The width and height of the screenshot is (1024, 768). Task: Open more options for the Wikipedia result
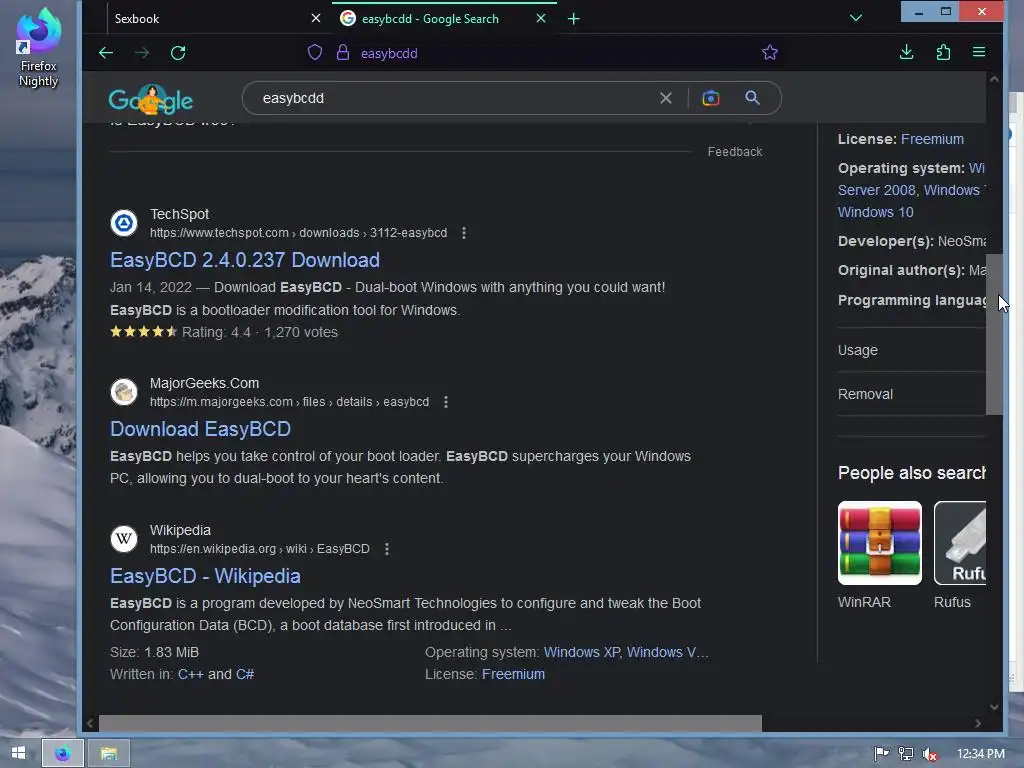coord(387,549)
